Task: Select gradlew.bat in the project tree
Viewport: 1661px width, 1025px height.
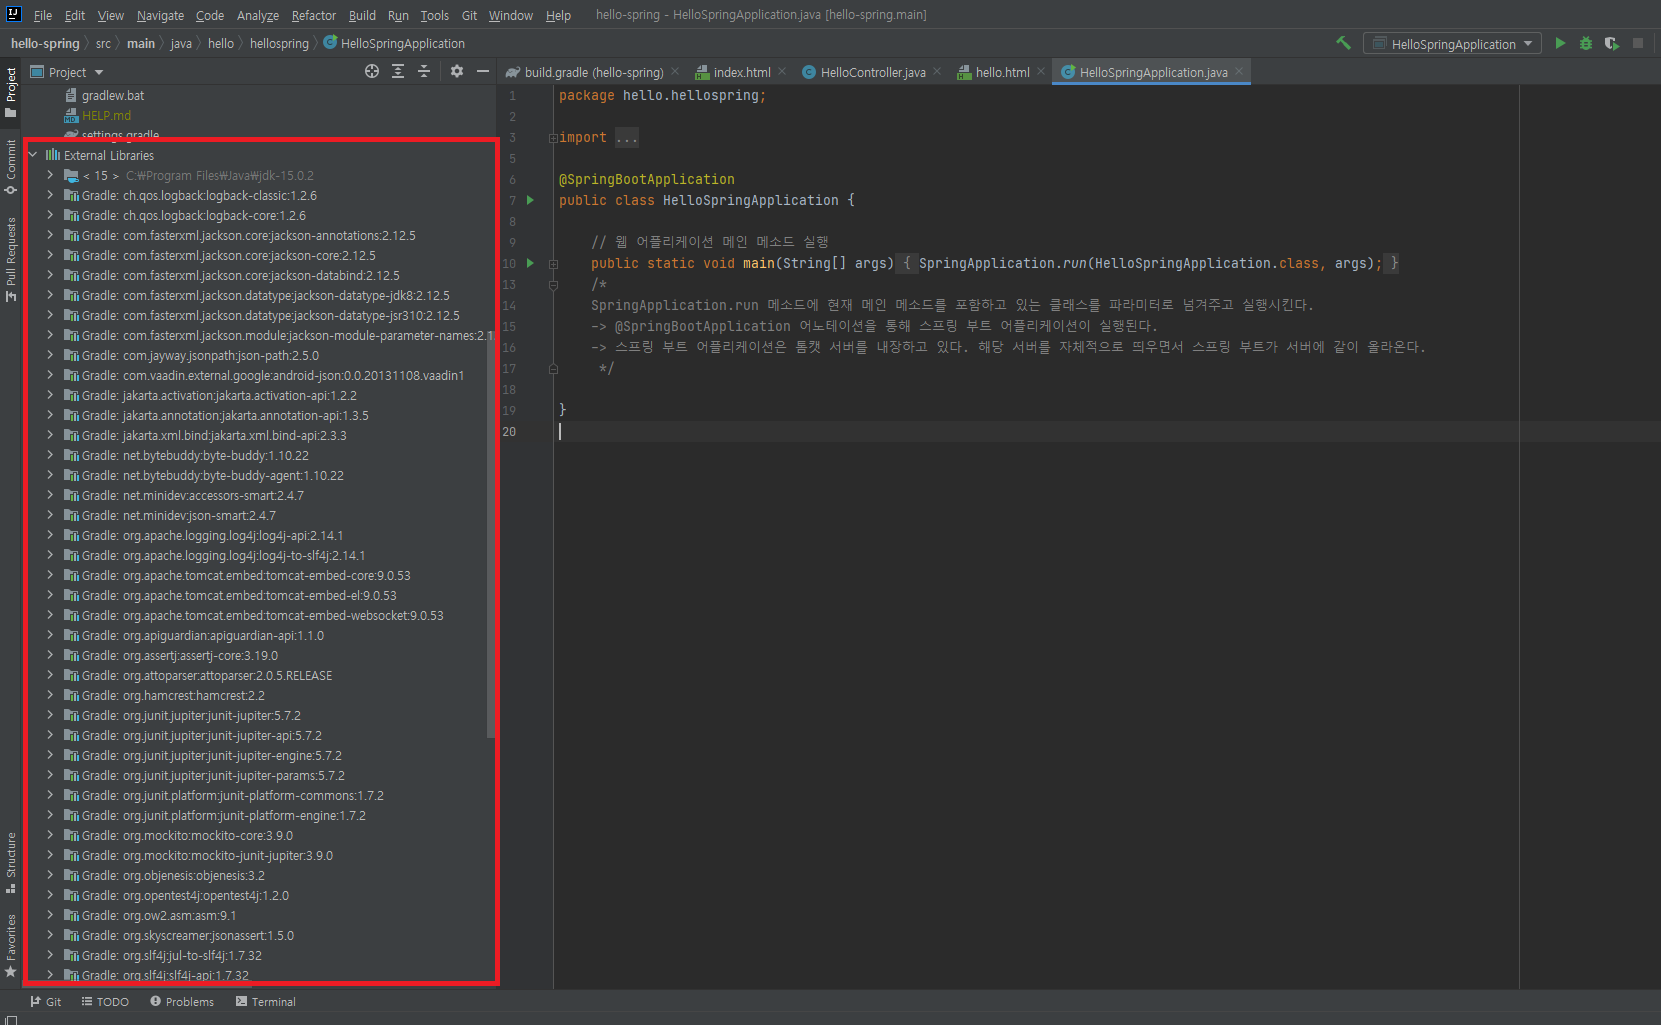Action: point(112,95)
